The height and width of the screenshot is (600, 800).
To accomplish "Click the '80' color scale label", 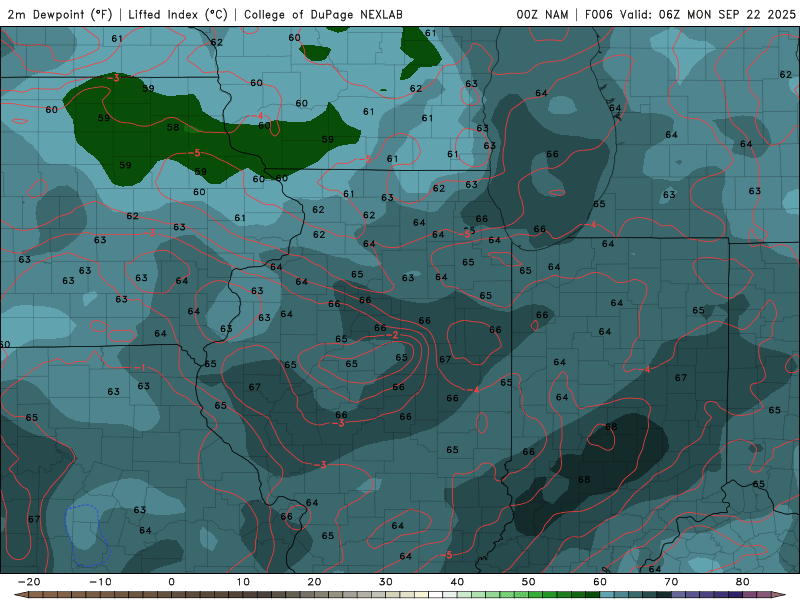I will tap(743, 582).
